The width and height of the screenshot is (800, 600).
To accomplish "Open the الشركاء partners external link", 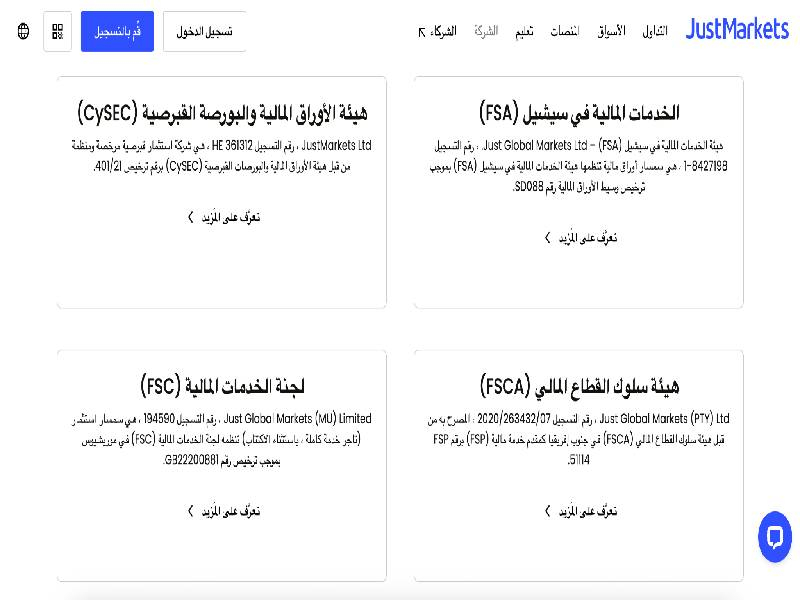I will [438, 31].
